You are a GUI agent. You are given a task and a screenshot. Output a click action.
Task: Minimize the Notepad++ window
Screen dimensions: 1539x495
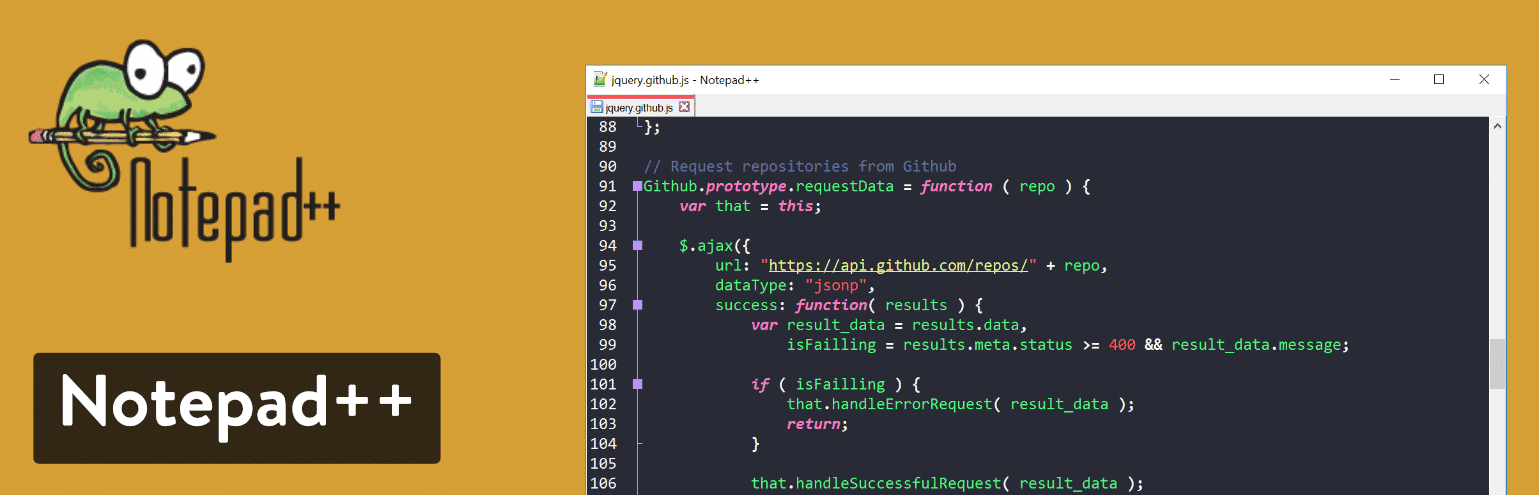[1393, 80]
